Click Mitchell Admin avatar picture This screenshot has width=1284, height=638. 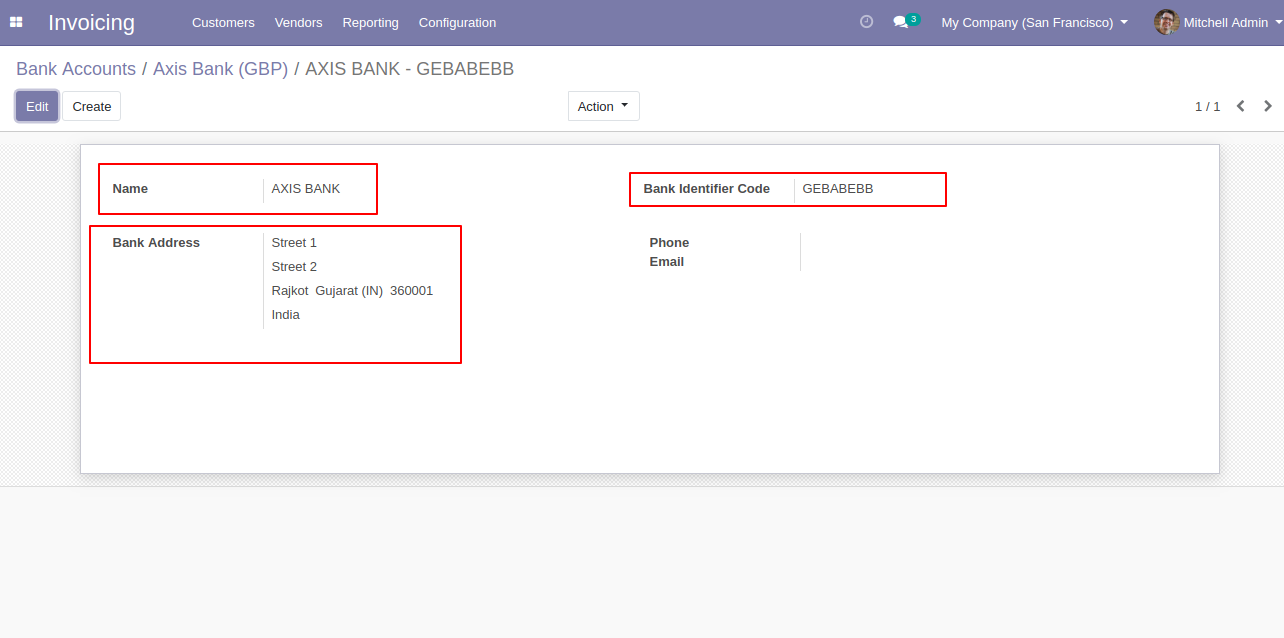1166,22
